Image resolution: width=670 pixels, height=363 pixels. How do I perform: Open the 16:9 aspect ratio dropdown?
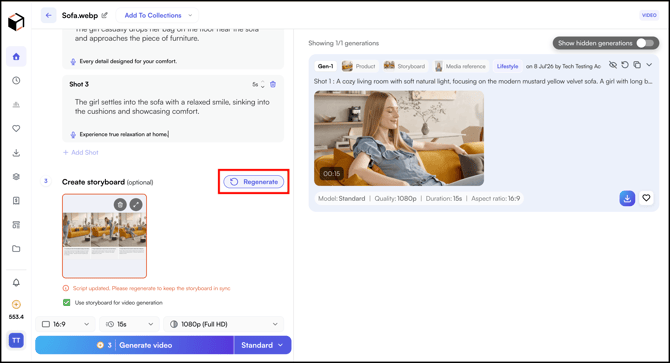pyautogui.click(x=65, y=325)
